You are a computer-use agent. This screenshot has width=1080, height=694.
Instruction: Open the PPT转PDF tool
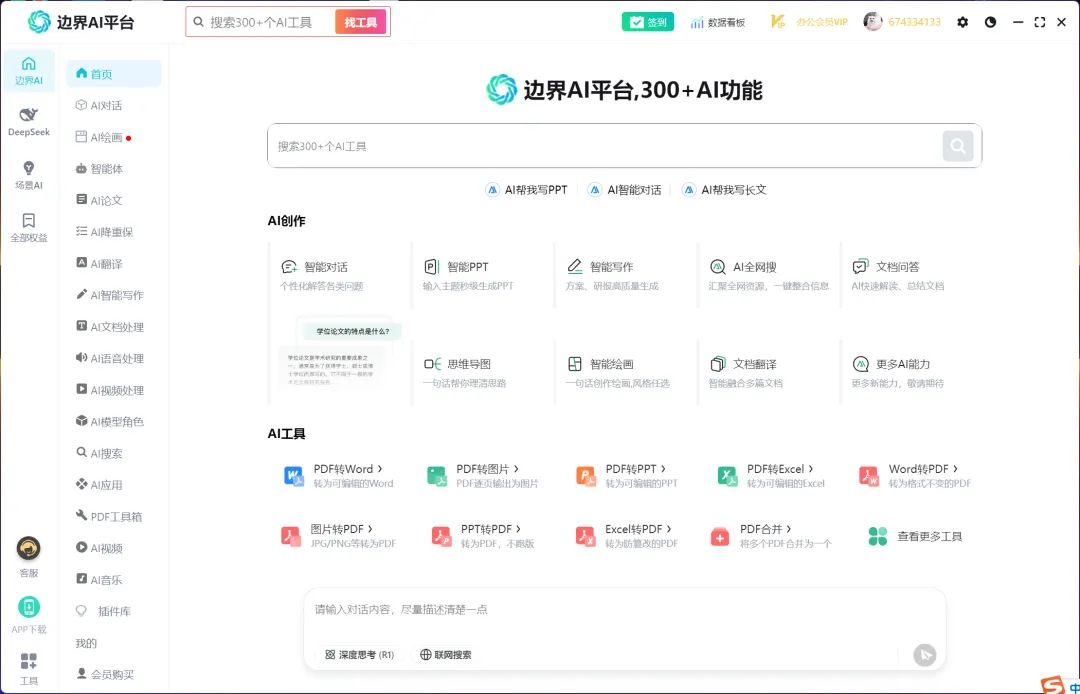(x=482, y=536)
